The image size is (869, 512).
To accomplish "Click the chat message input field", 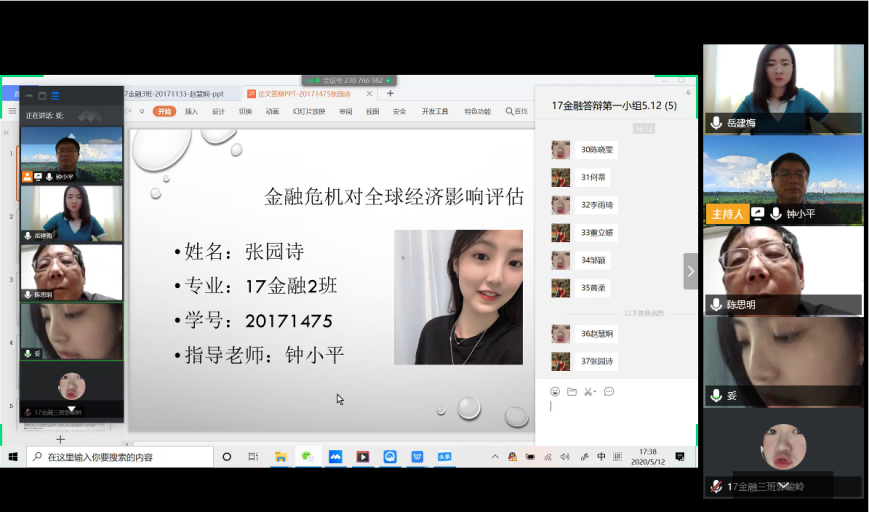I will [615, 418].
